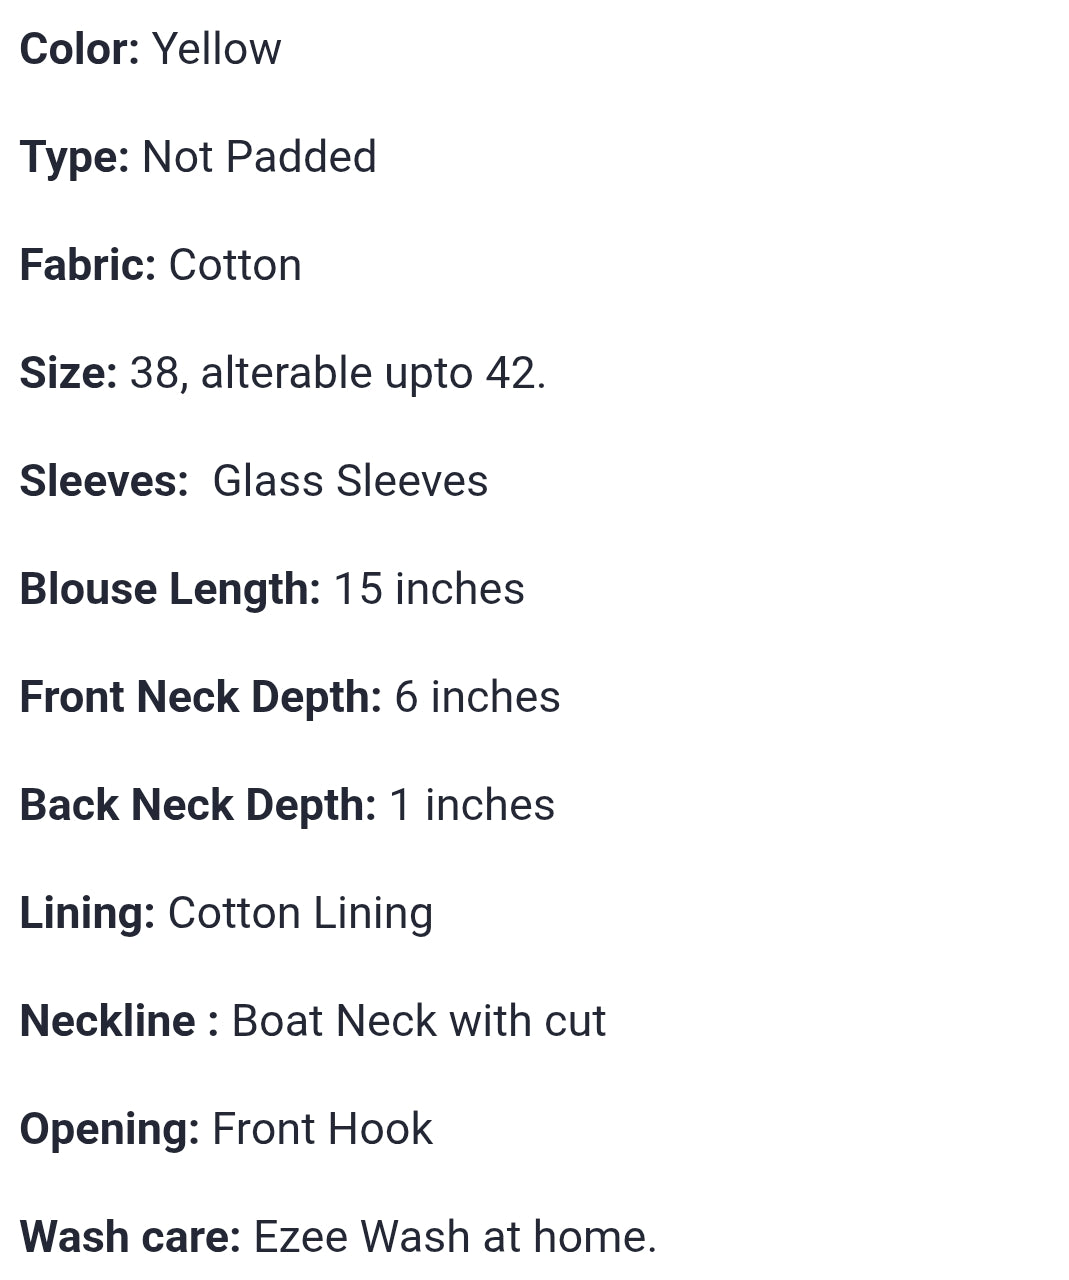This screenshot has height=1280, width=1069.
Task: Click the 'Cotton' fabric value
Action: [x=235, y=265]
